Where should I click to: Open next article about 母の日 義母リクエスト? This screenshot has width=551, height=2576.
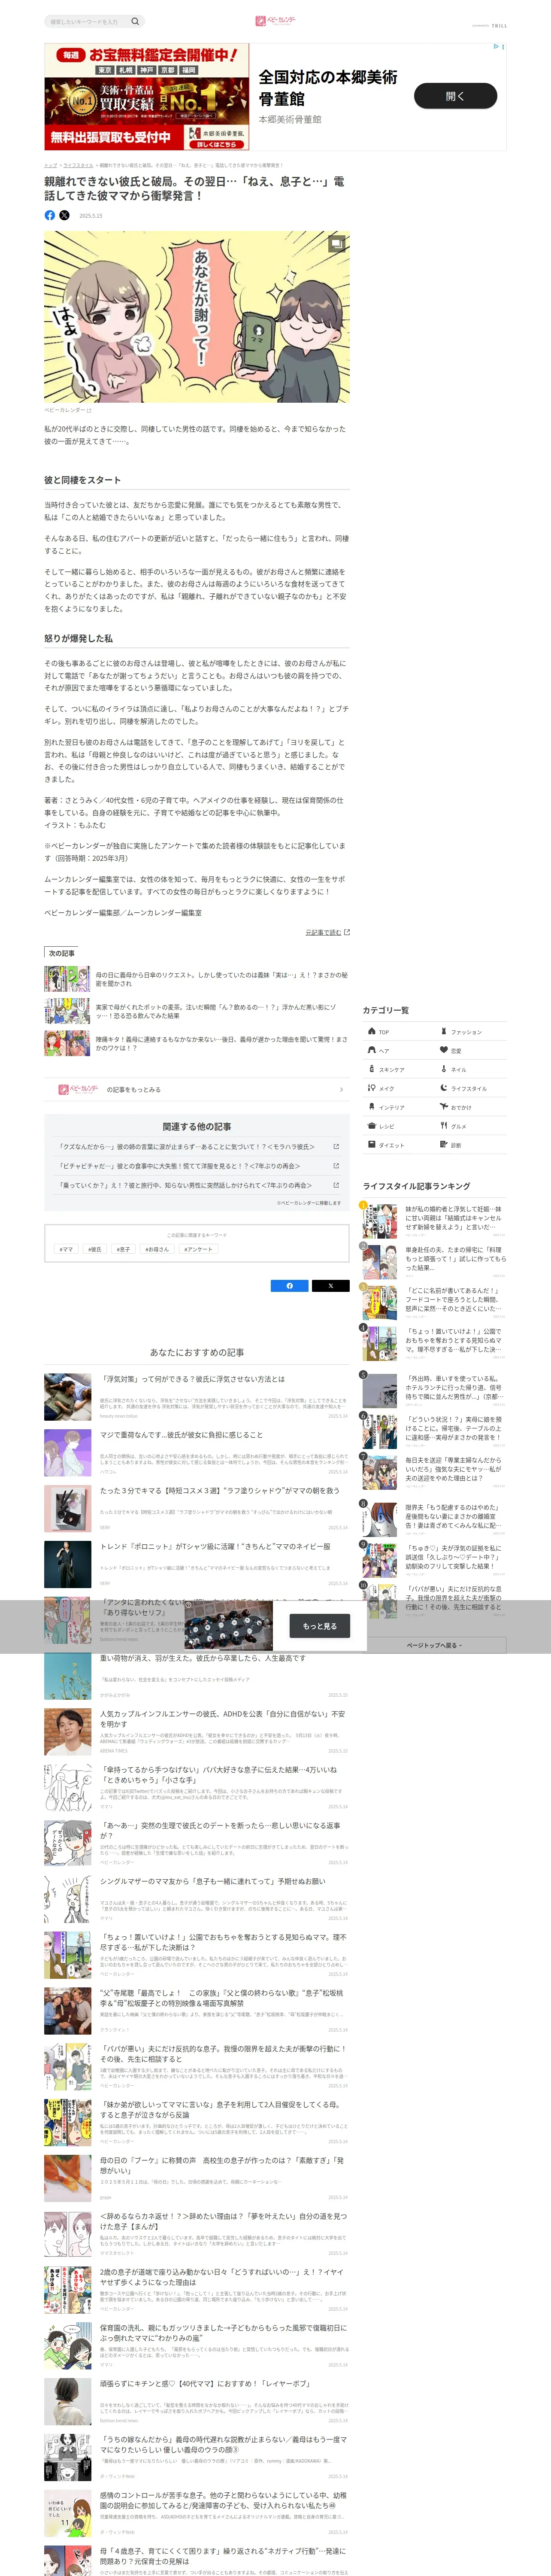197,979
